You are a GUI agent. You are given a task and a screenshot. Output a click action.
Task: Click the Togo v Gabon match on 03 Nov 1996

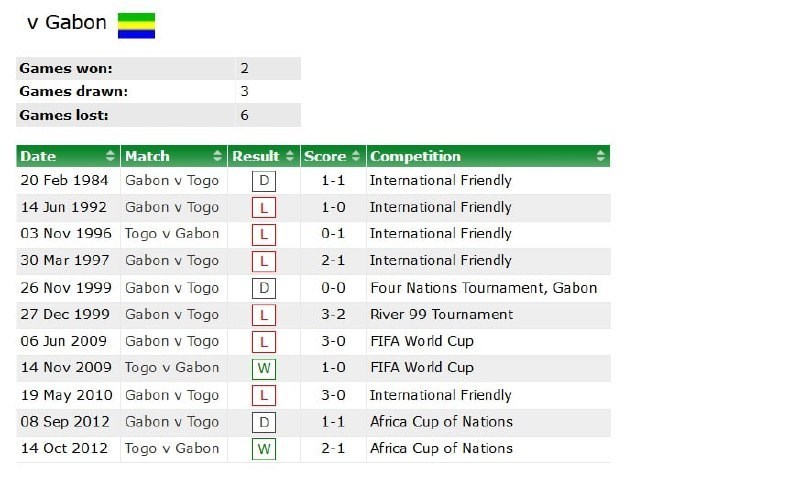tap(172, 234)
